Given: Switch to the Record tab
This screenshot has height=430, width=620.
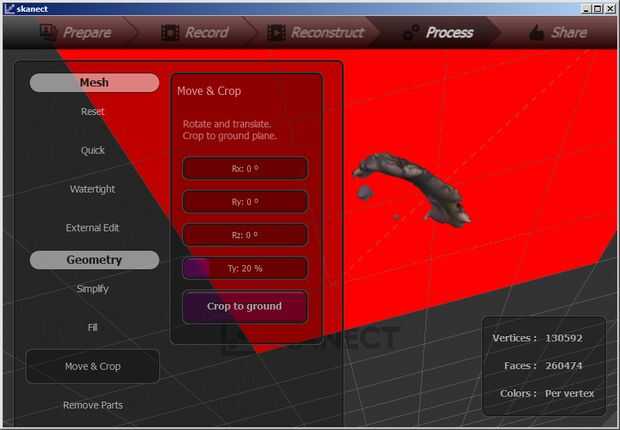Looking at the screenshot, I should click(x=195, y=32).
